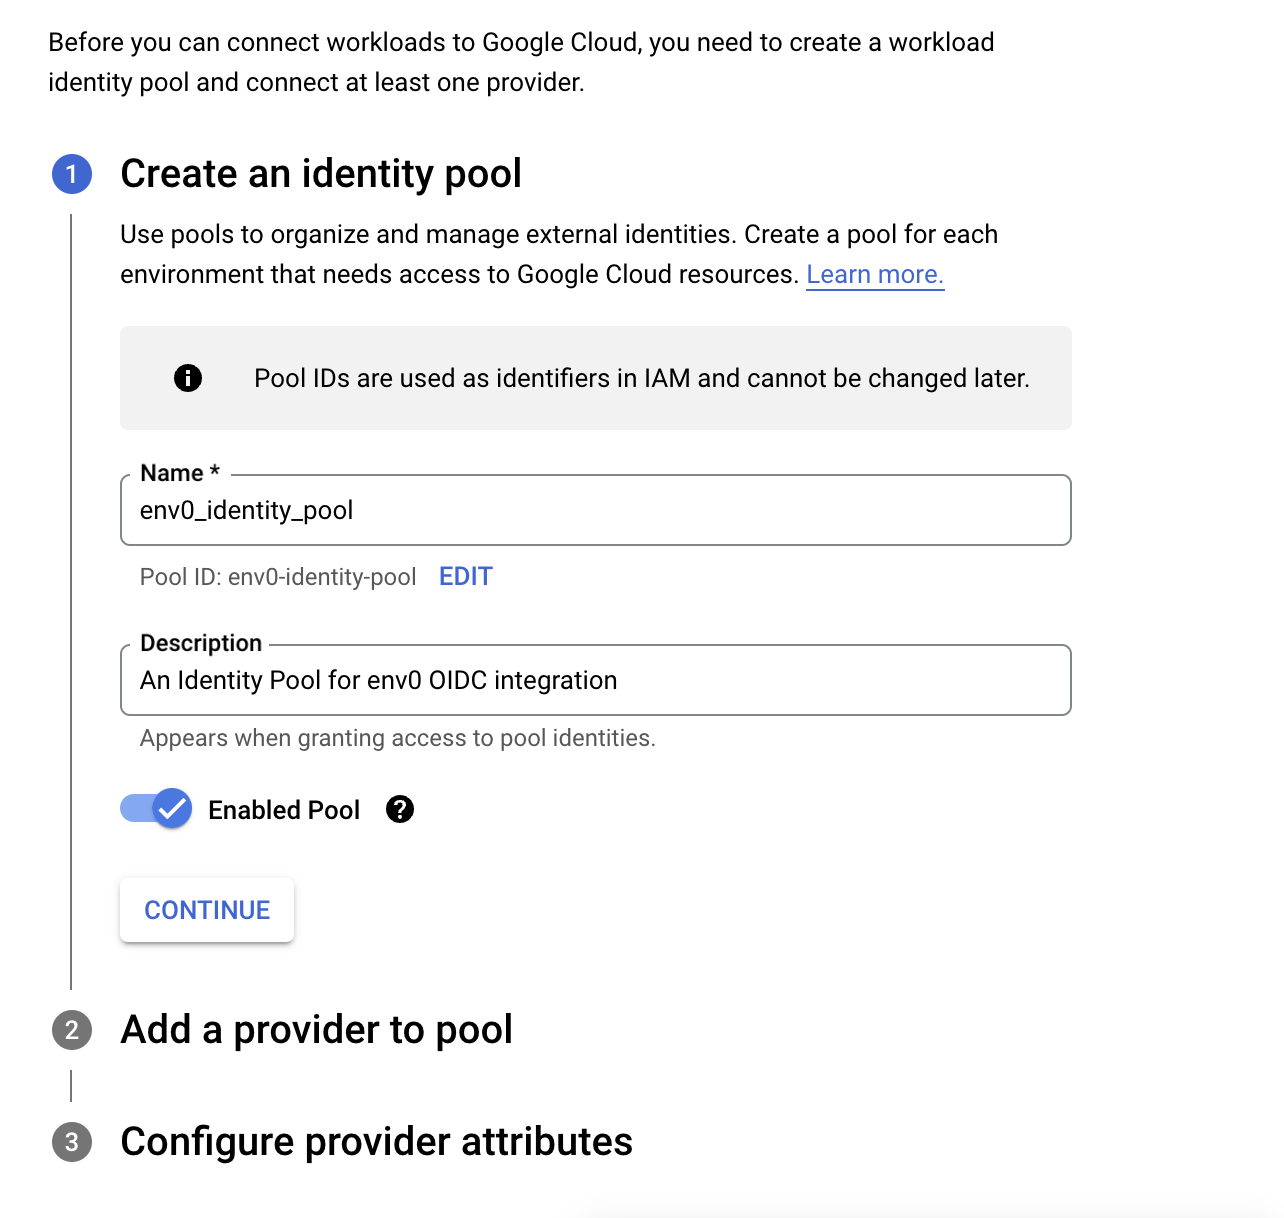The width and height of the screenshot is (1284, 1218).
Task: Focus the Description text field
Action: 595,681
